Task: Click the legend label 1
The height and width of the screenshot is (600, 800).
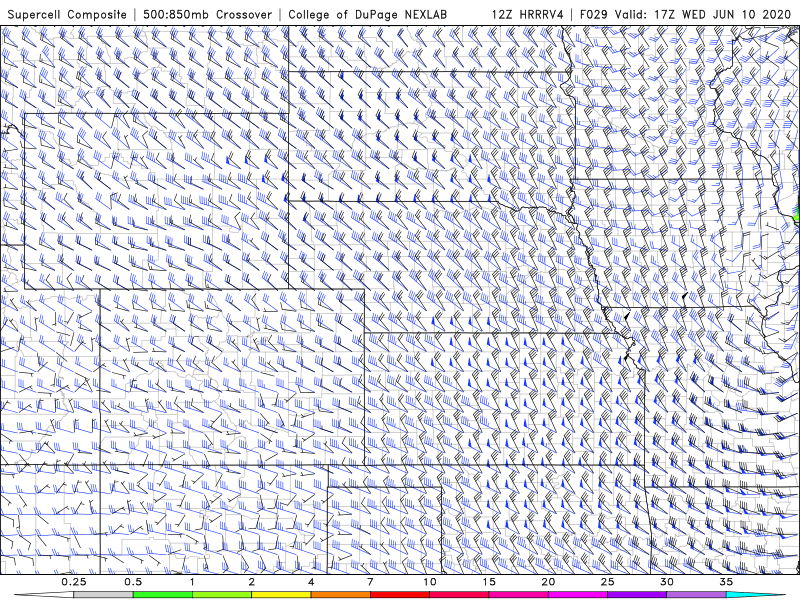Action: pos(192,582)
